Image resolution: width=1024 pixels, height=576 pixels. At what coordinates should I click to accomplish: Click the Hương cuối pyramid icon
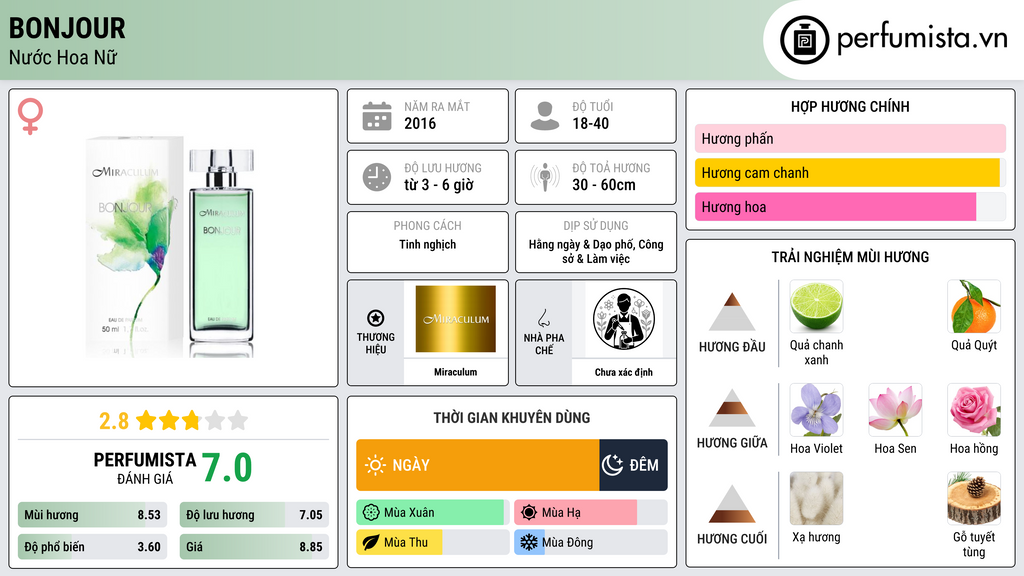tap(732, 504)
